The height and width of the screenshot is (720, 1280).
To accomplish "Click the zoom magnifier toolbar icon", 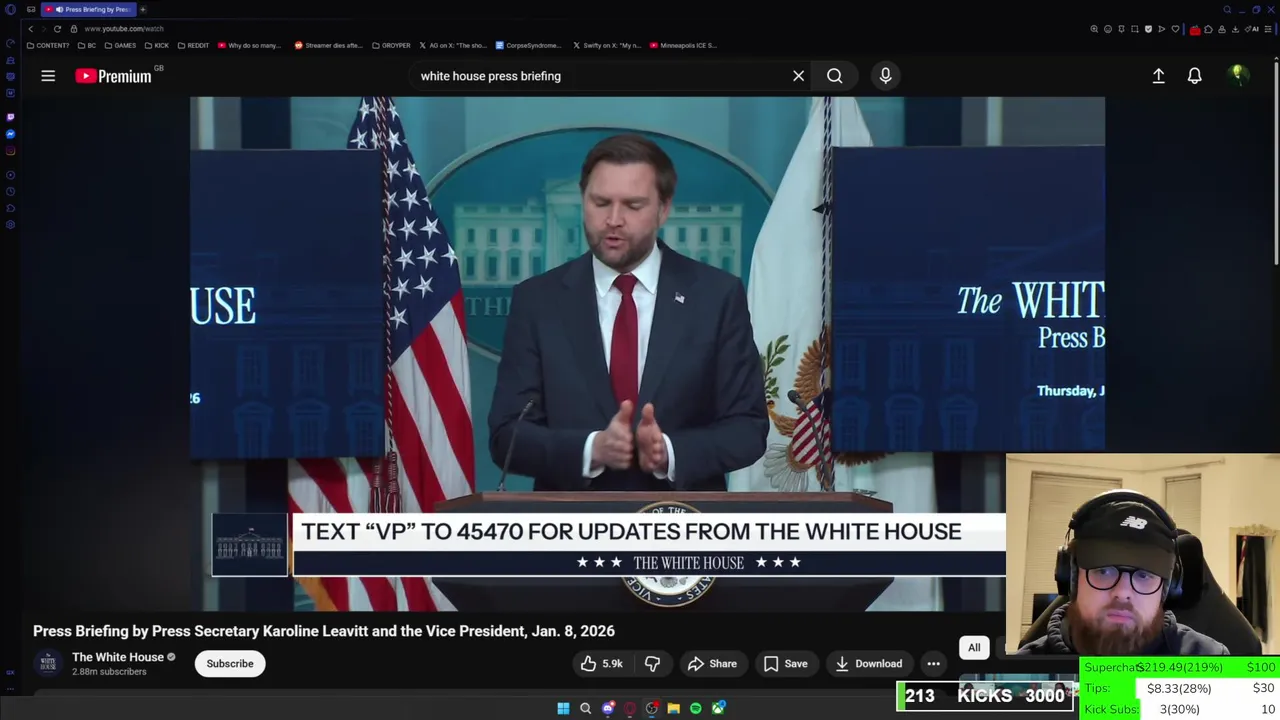I will (x=1094, y=29).
